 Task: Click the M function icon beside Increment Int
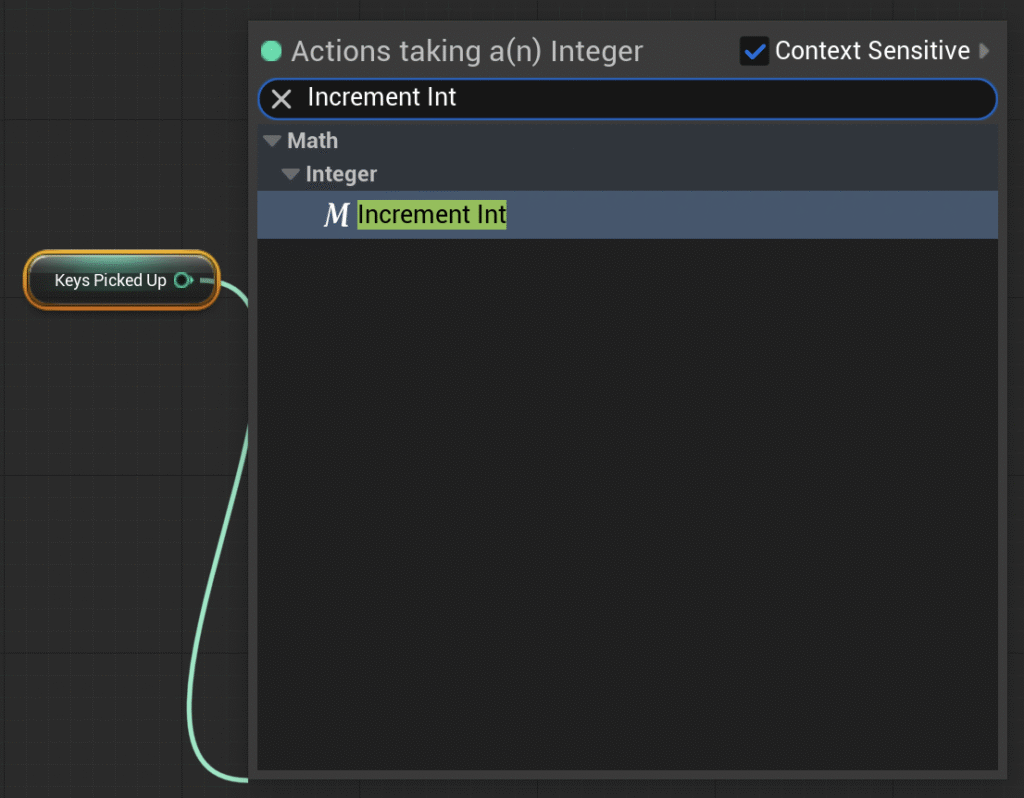(337, 215)
